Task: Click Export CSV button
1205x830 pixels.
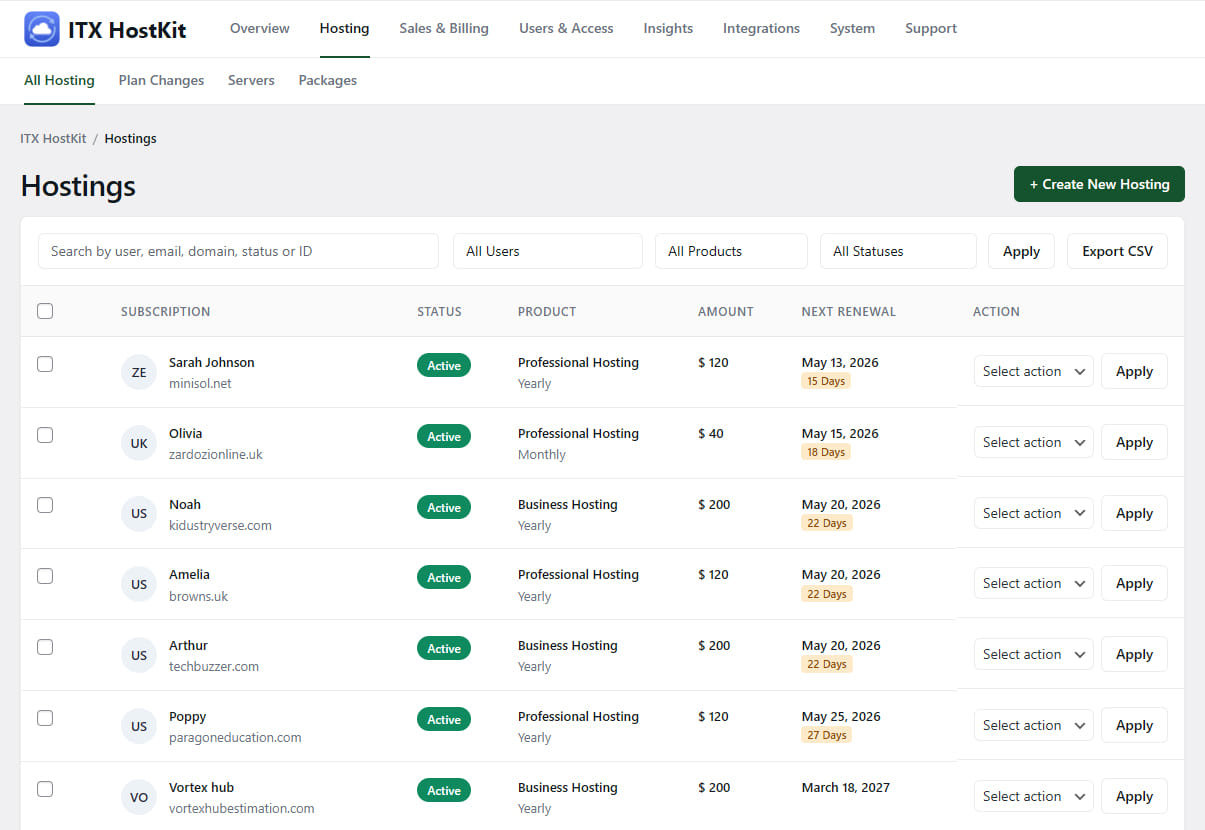Action: tap(1117, 251)
